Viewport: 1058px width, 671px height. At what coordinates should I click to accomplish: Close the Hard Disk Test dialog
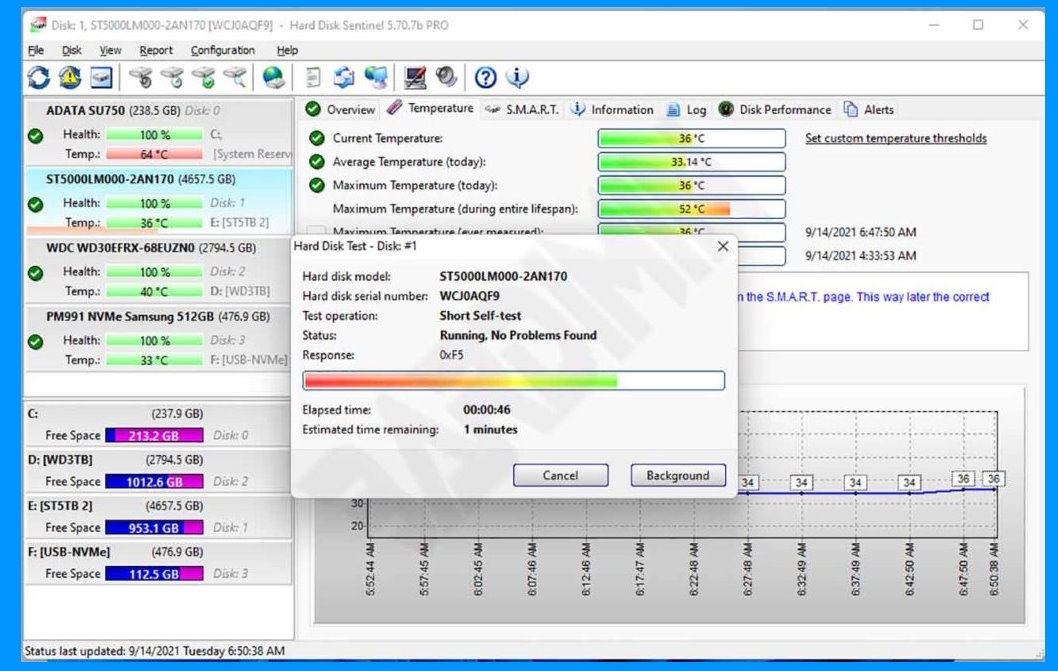tap(723, 246)
